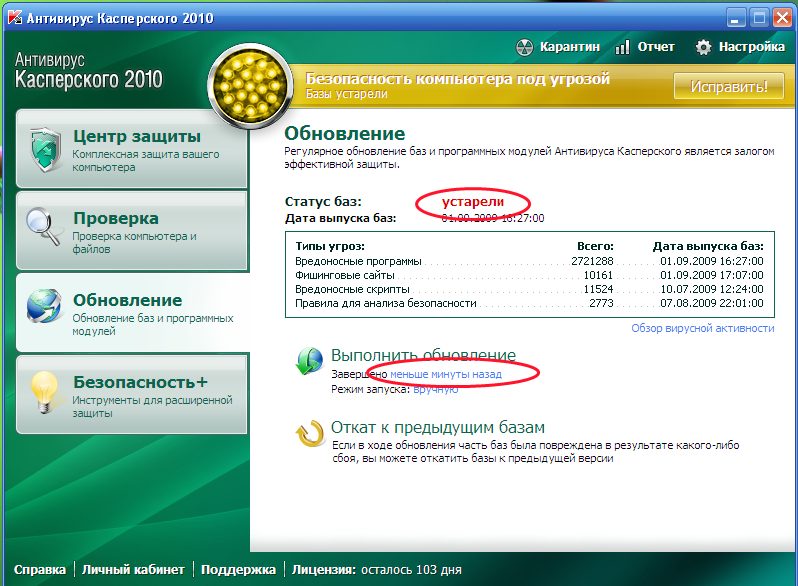Click the green shield Центр защиты icon

(46, 149)
